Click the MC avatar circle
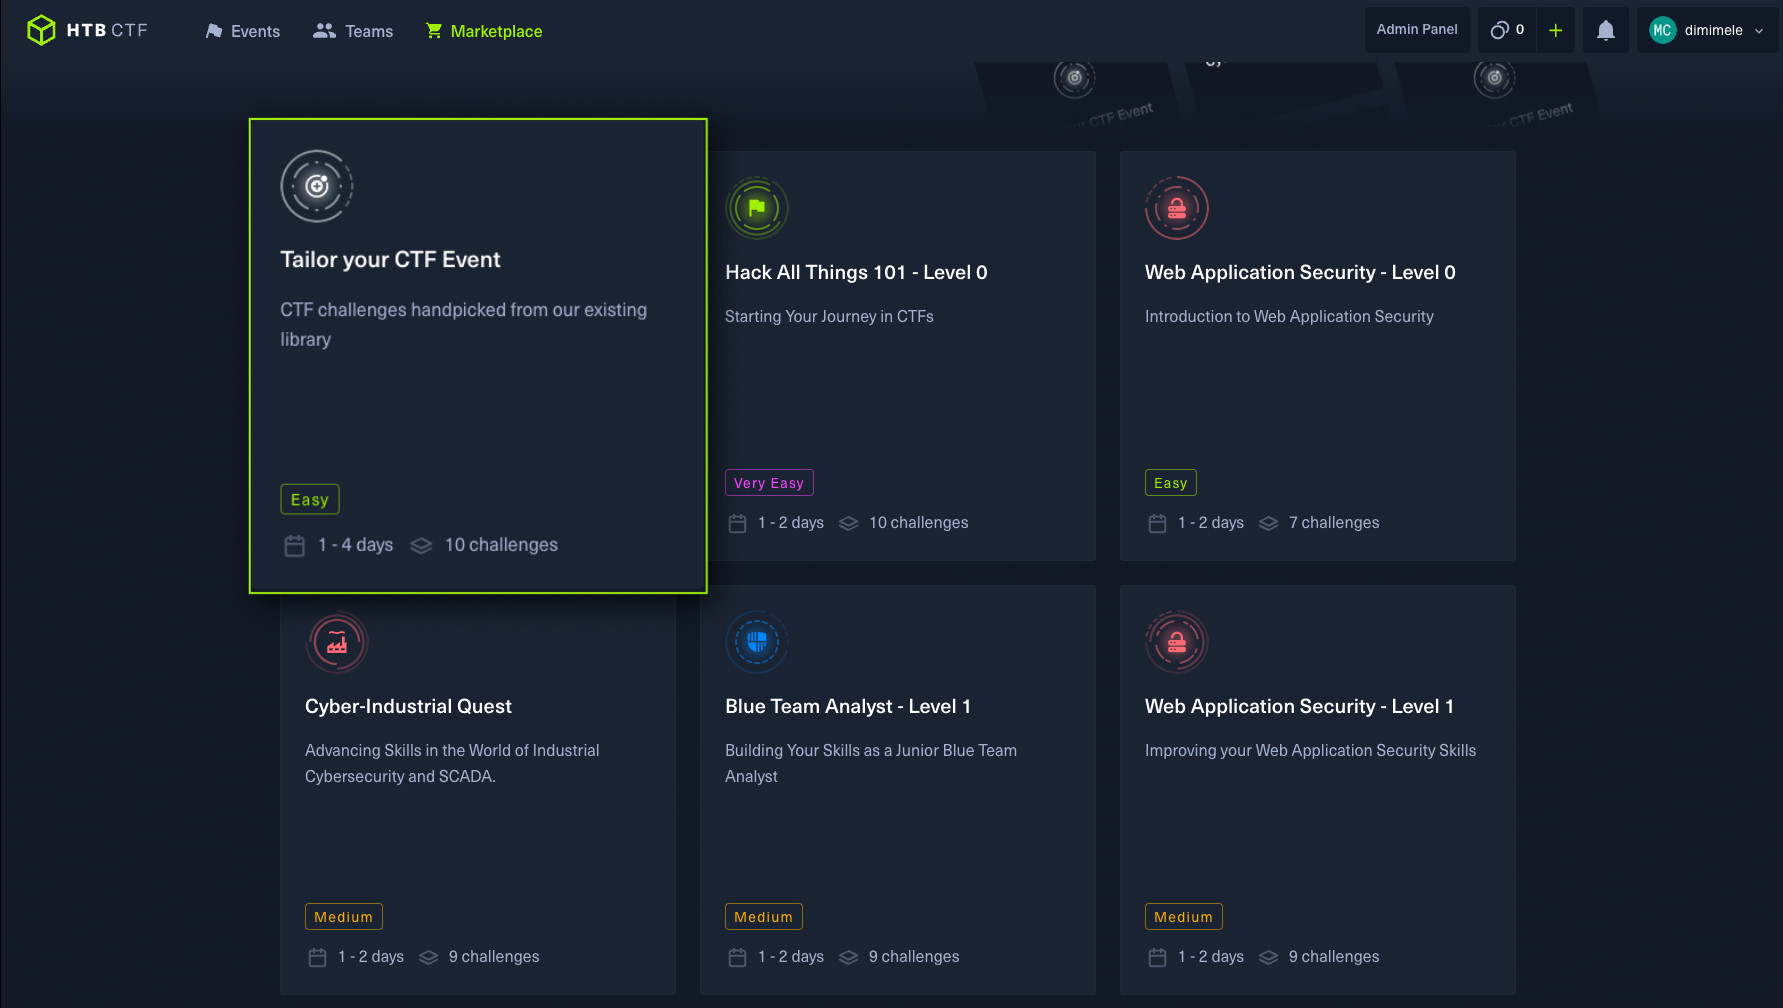 tap(1662, 30)
